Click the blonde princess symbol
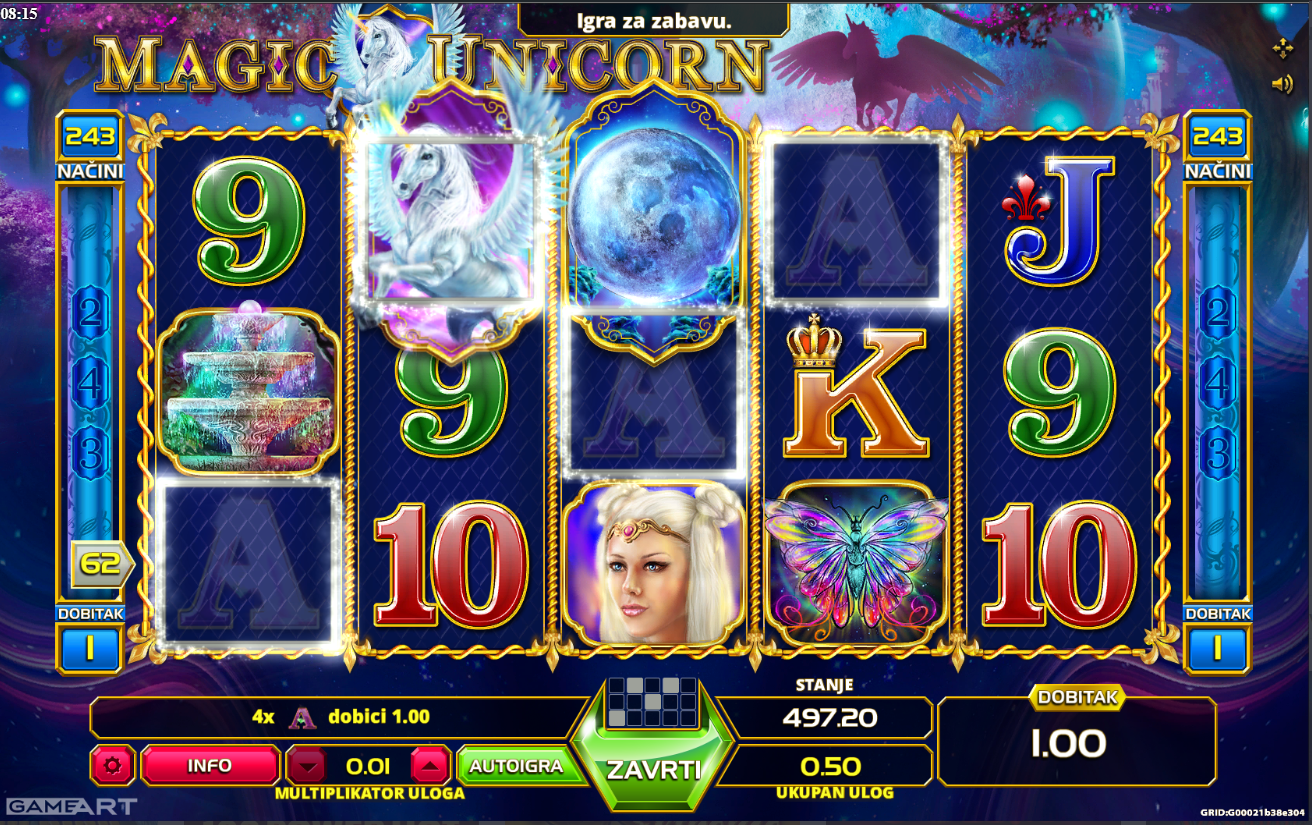 pyautogui.click(x=655, y=563)
